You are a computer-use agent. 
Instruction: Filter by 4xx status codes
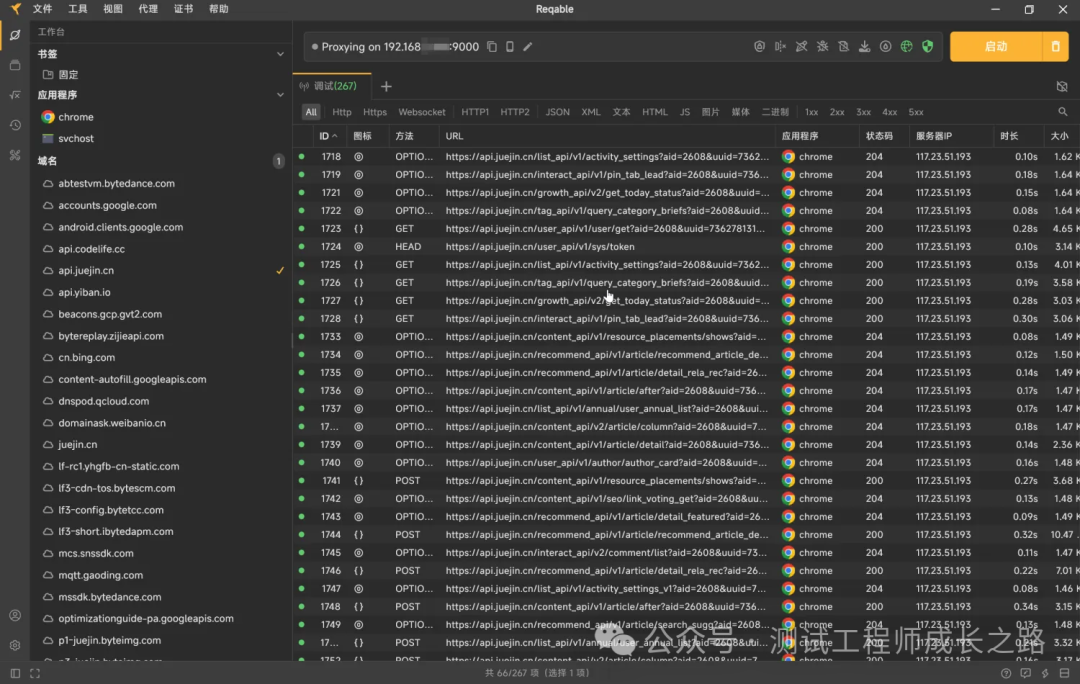coord(890,112)
